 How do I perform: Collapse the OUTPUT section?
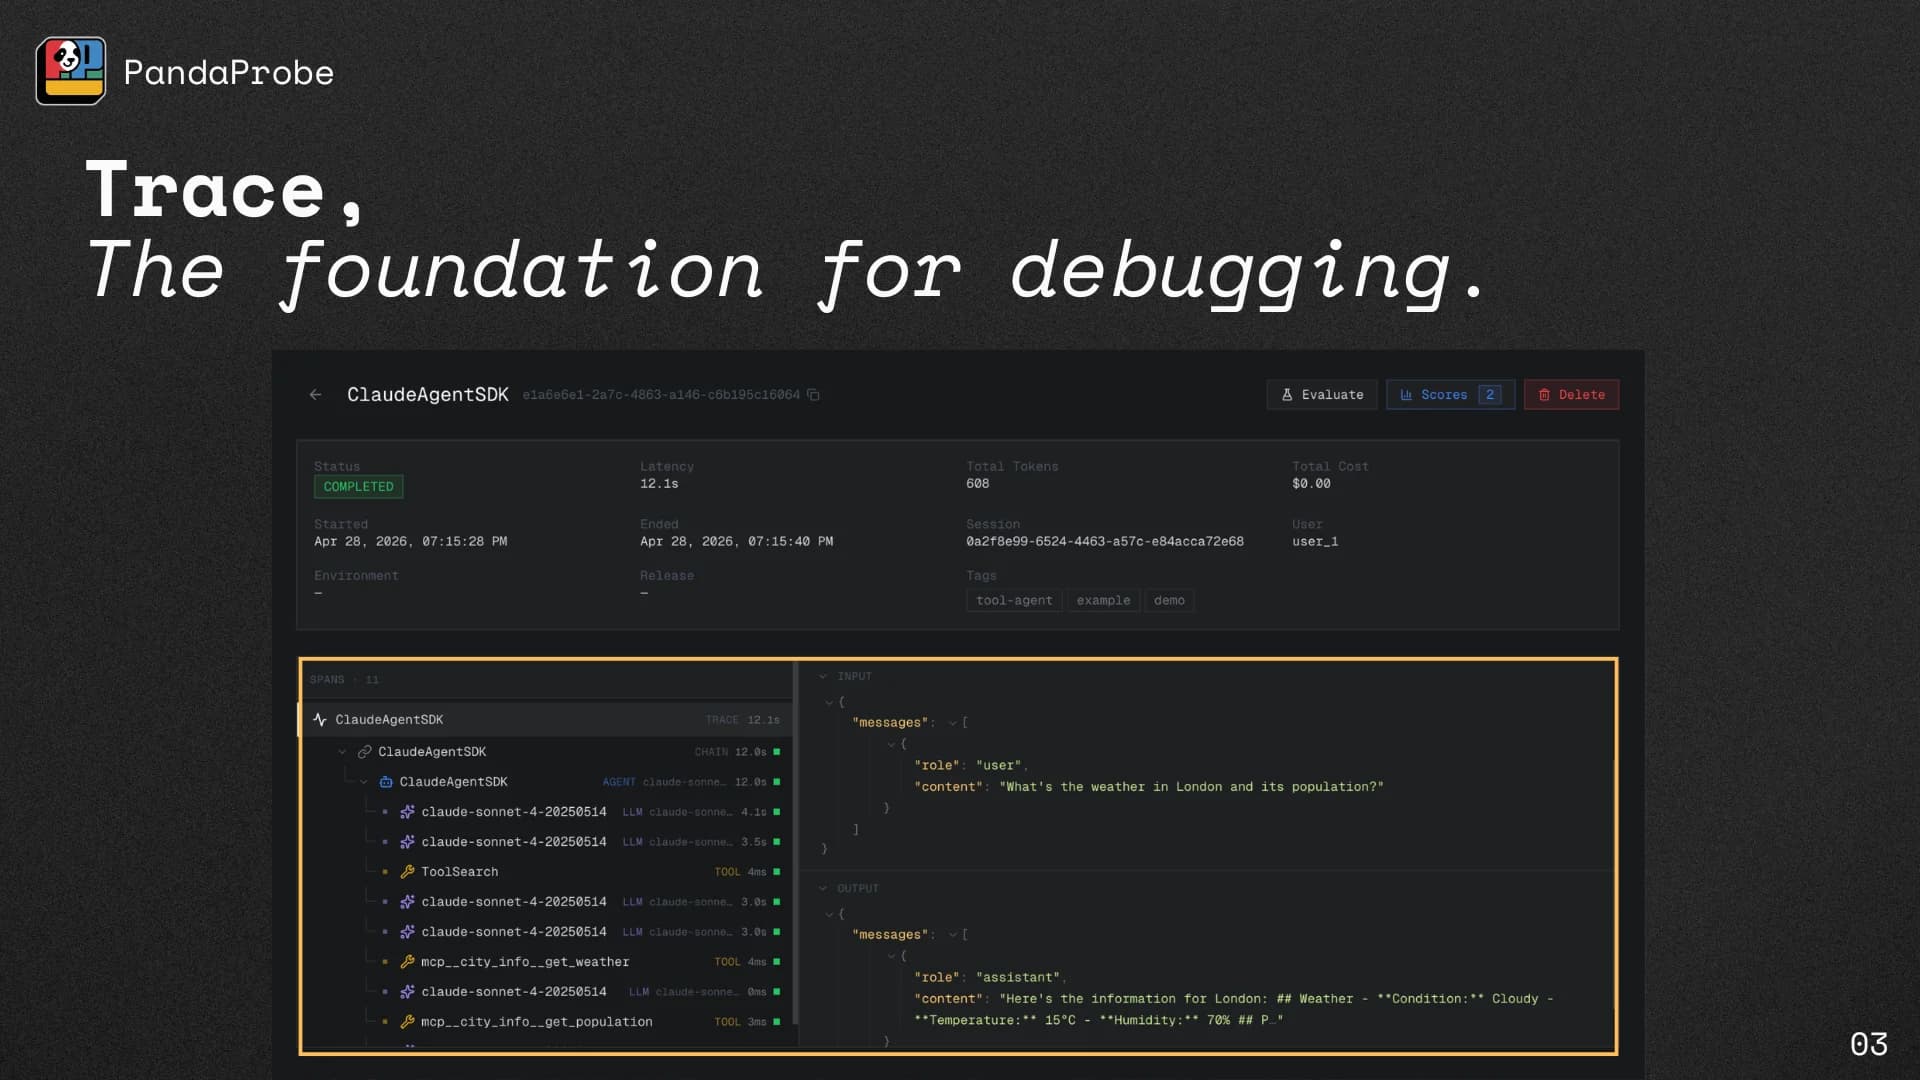(x=823, y=889)
